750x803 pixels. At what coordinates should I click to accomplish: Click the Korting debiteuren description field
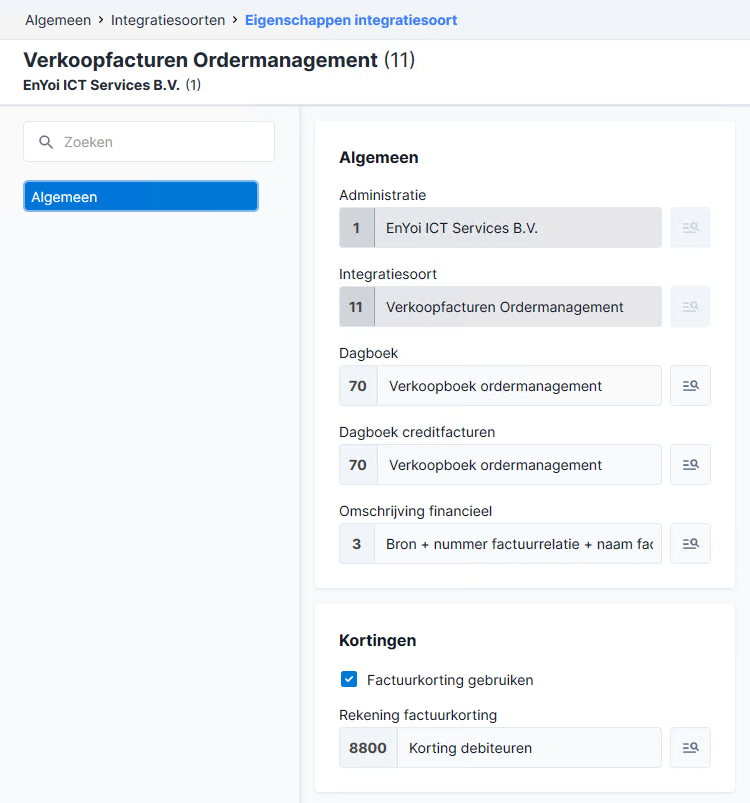(529, 748)
